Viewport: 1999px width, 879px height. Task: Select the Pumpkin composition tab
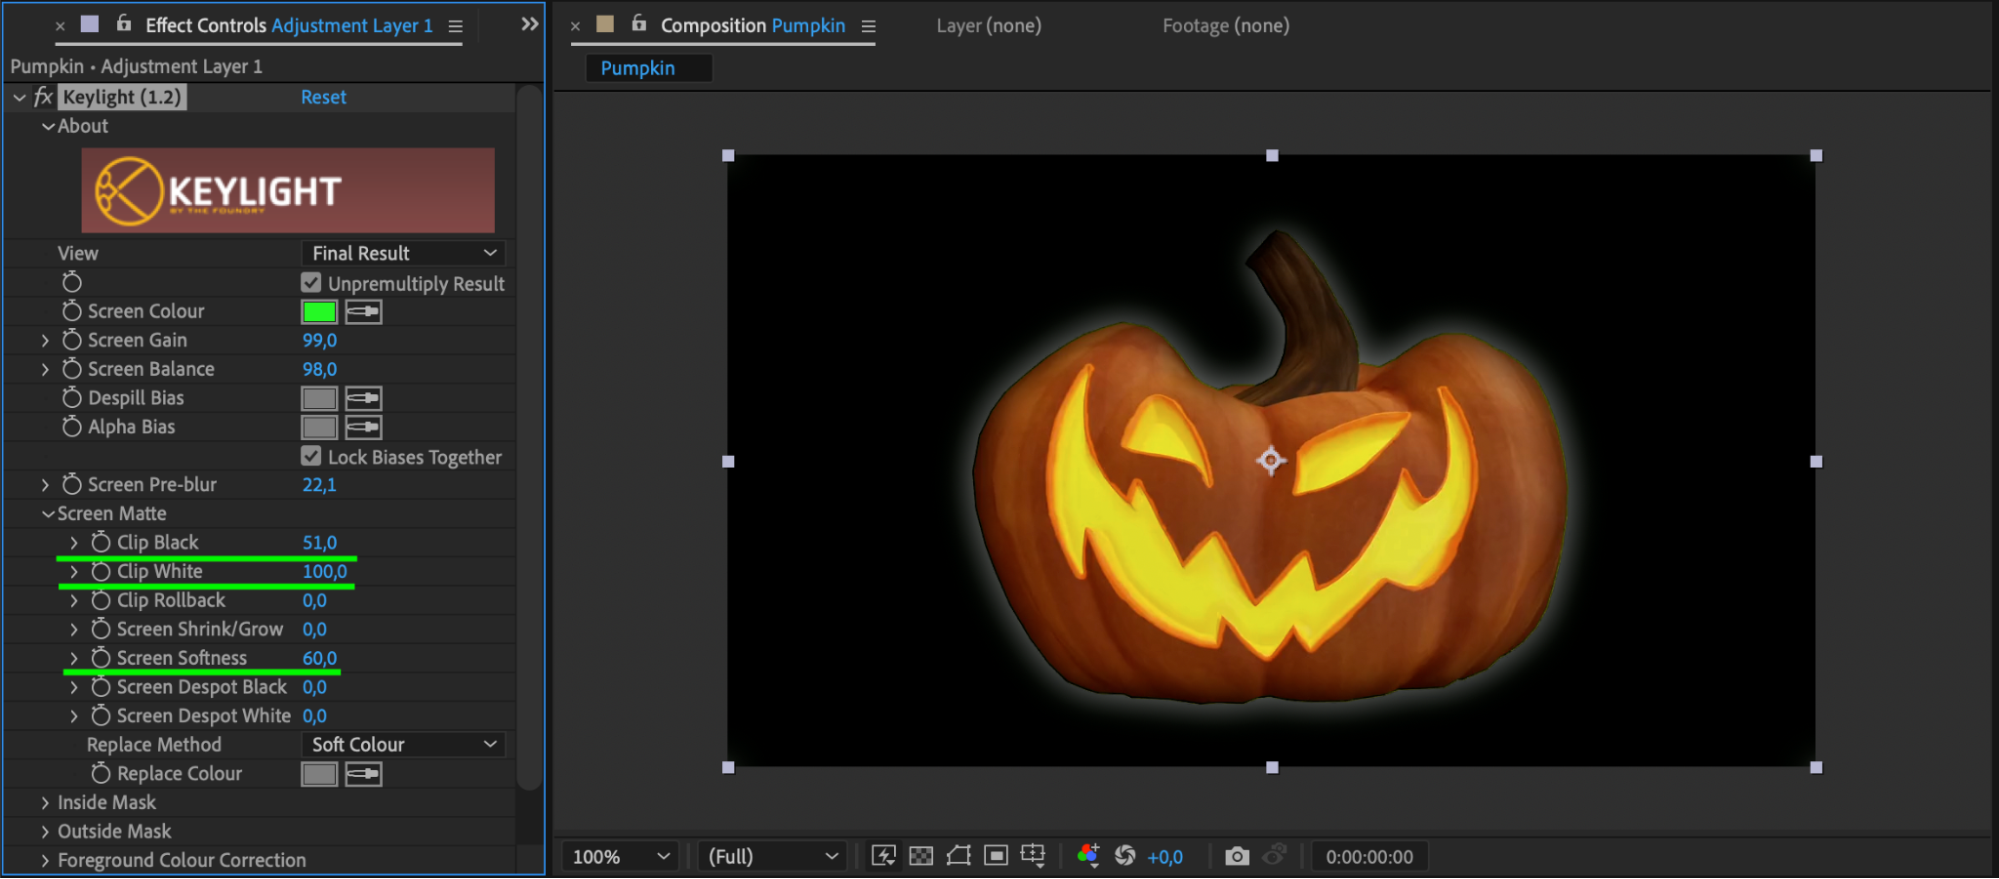click(x=638, y=68)
